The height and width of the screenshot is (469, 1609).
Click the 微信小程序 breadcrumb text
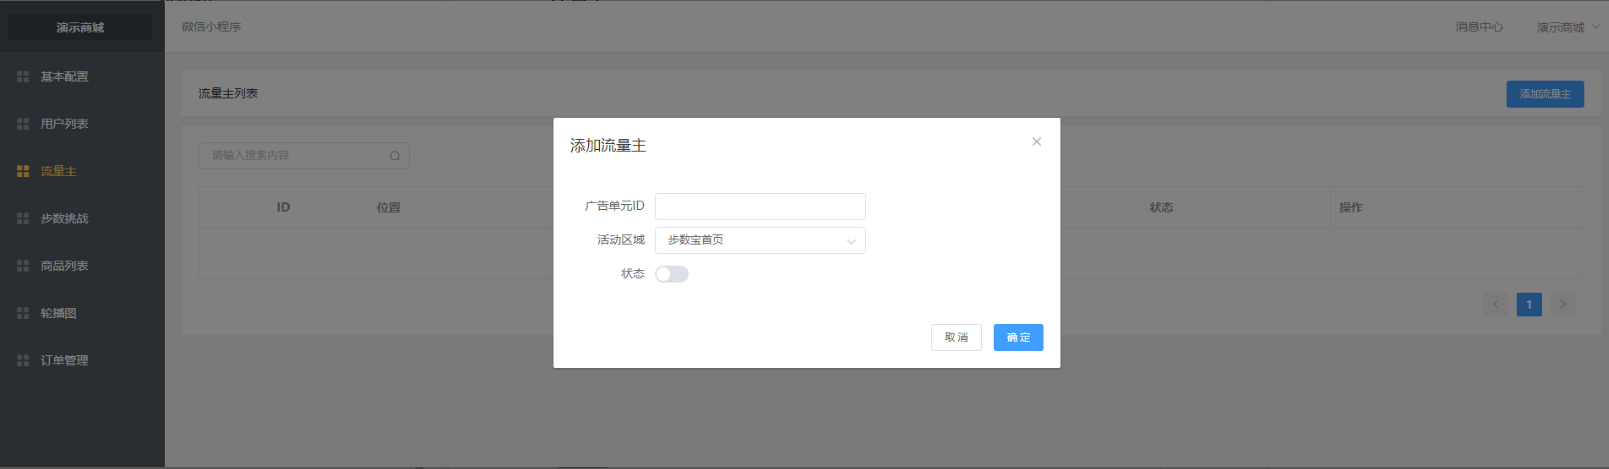(211, 27)
